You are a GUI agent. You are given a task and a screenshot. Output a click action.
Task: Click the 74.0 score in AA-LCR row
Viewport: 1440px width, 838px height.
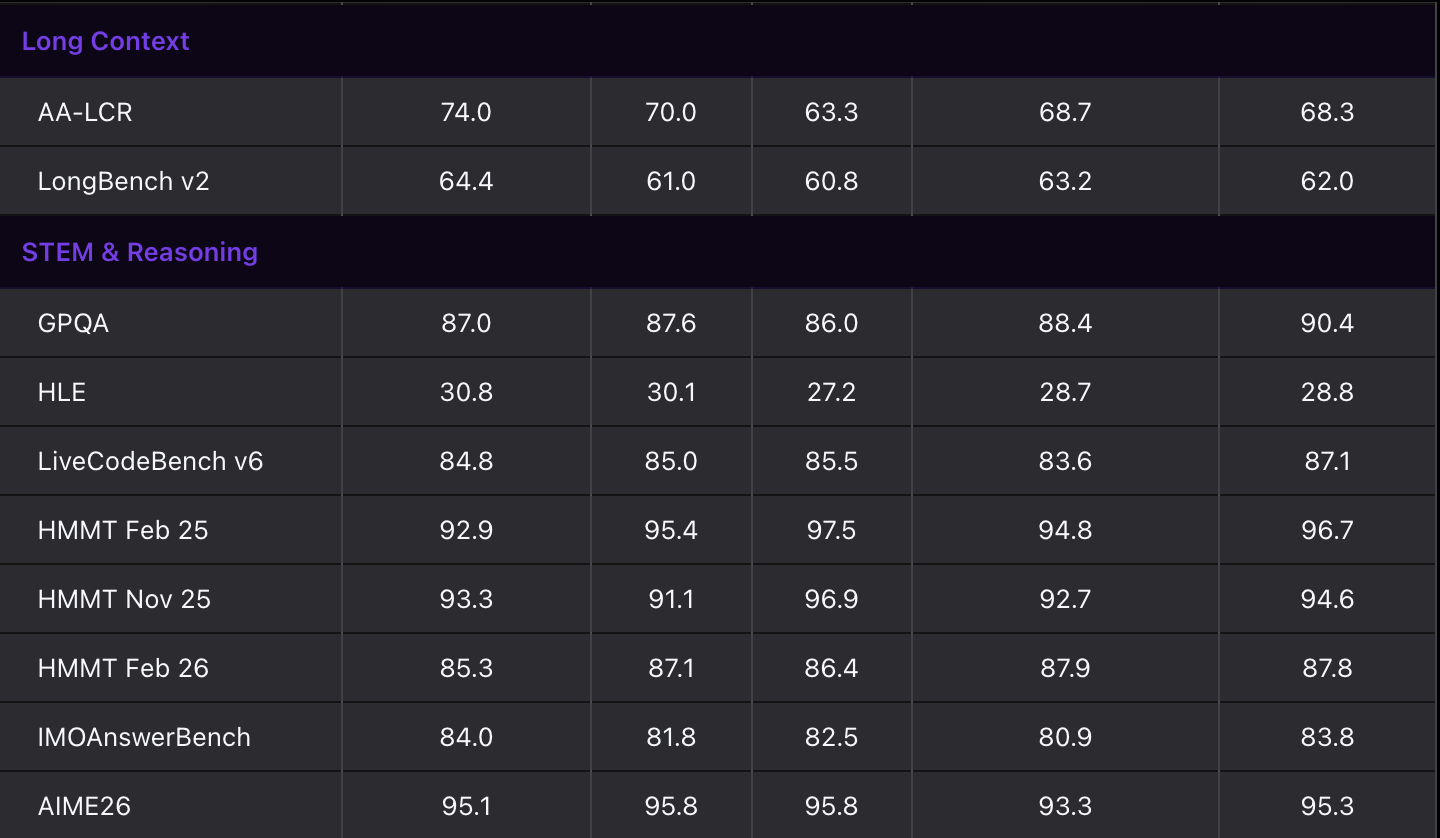click(466, 112)
